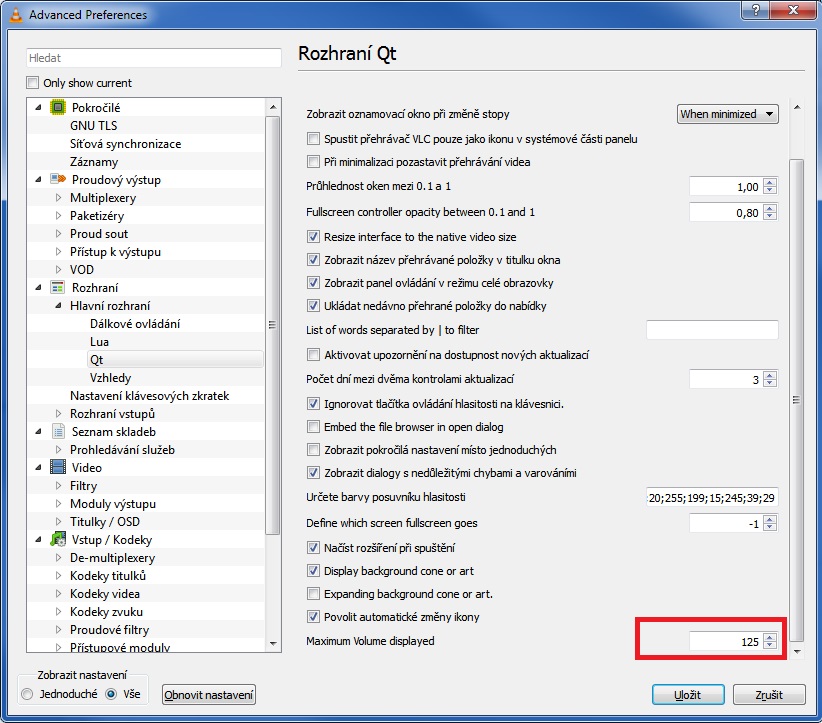
Task: Click the Proudový výstup stream icon
Action: pos(58,179)
